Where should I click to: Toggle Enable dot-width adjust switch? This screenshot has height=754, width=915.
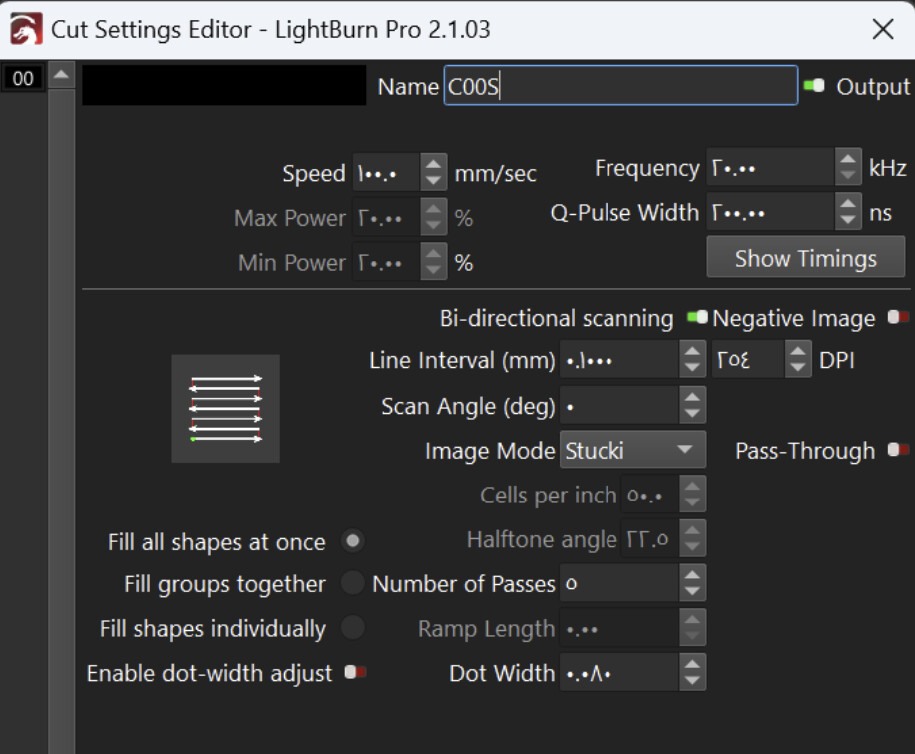click(x=355, y=672)
